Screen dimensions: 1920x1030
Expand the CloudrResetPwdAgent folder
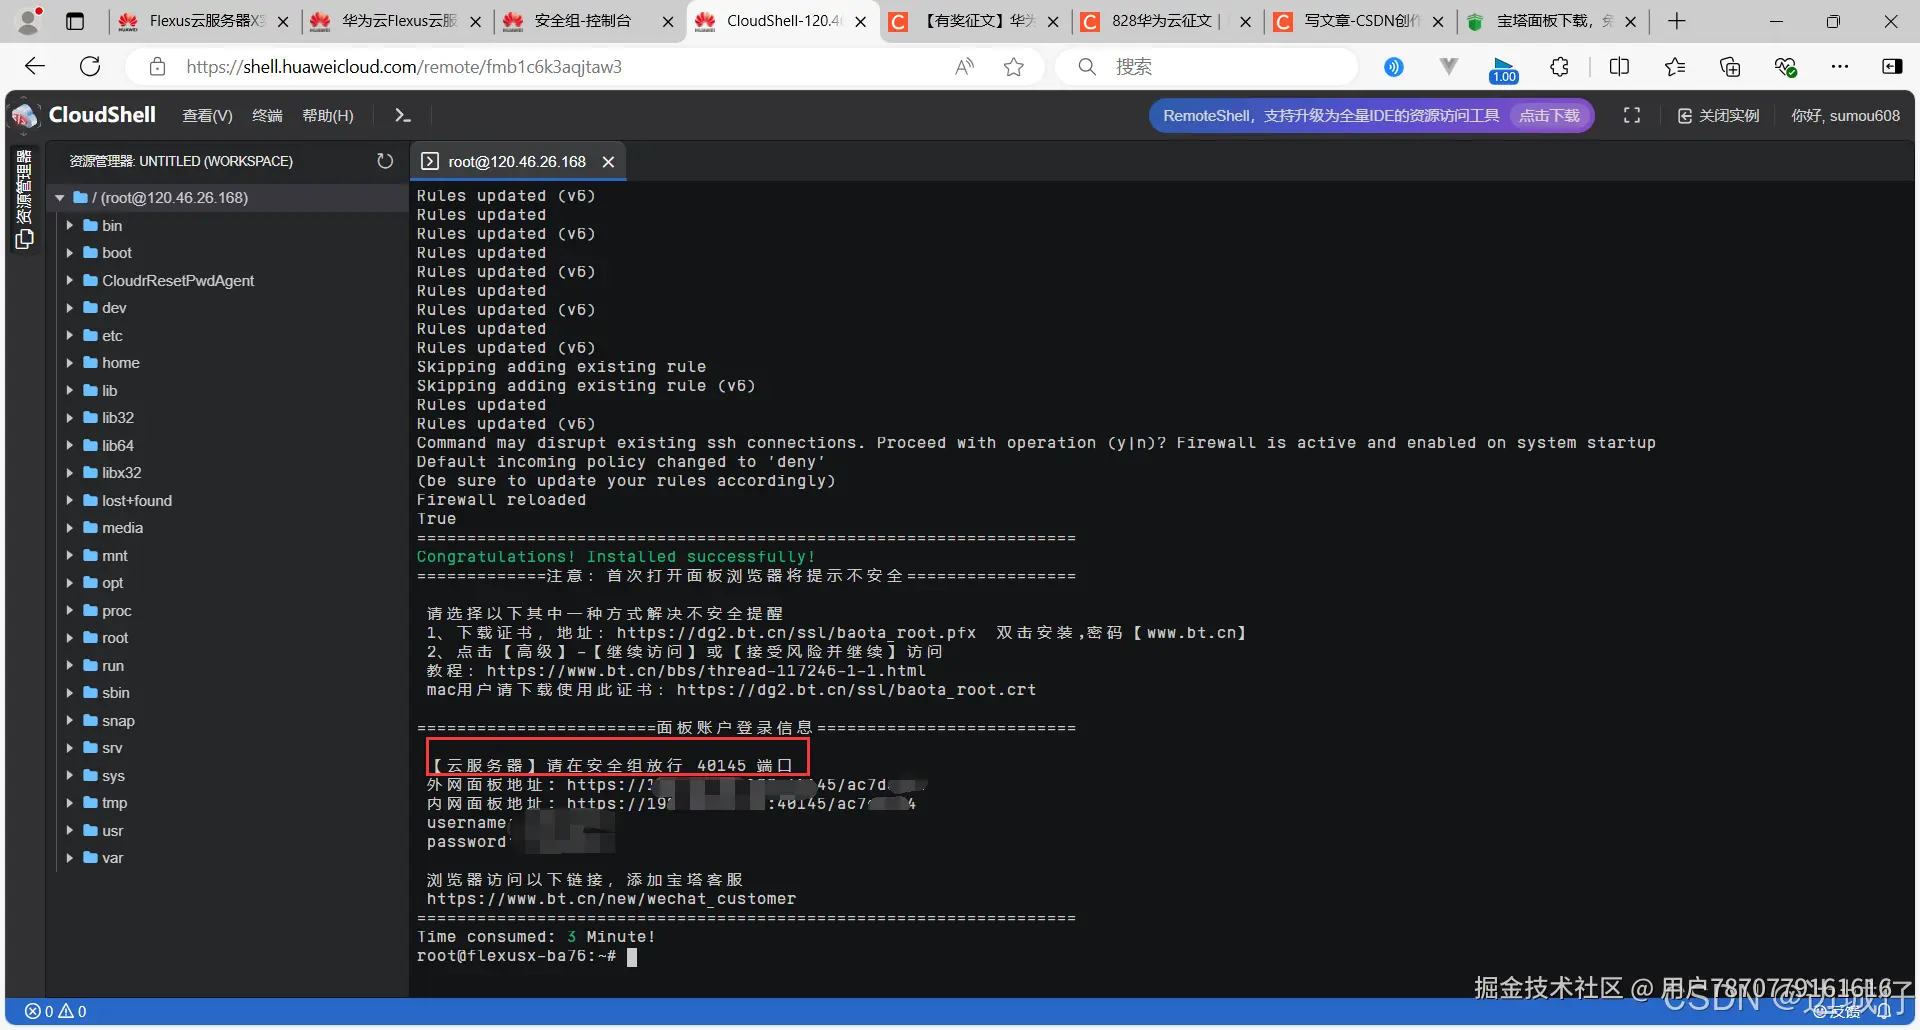[70, 281]
